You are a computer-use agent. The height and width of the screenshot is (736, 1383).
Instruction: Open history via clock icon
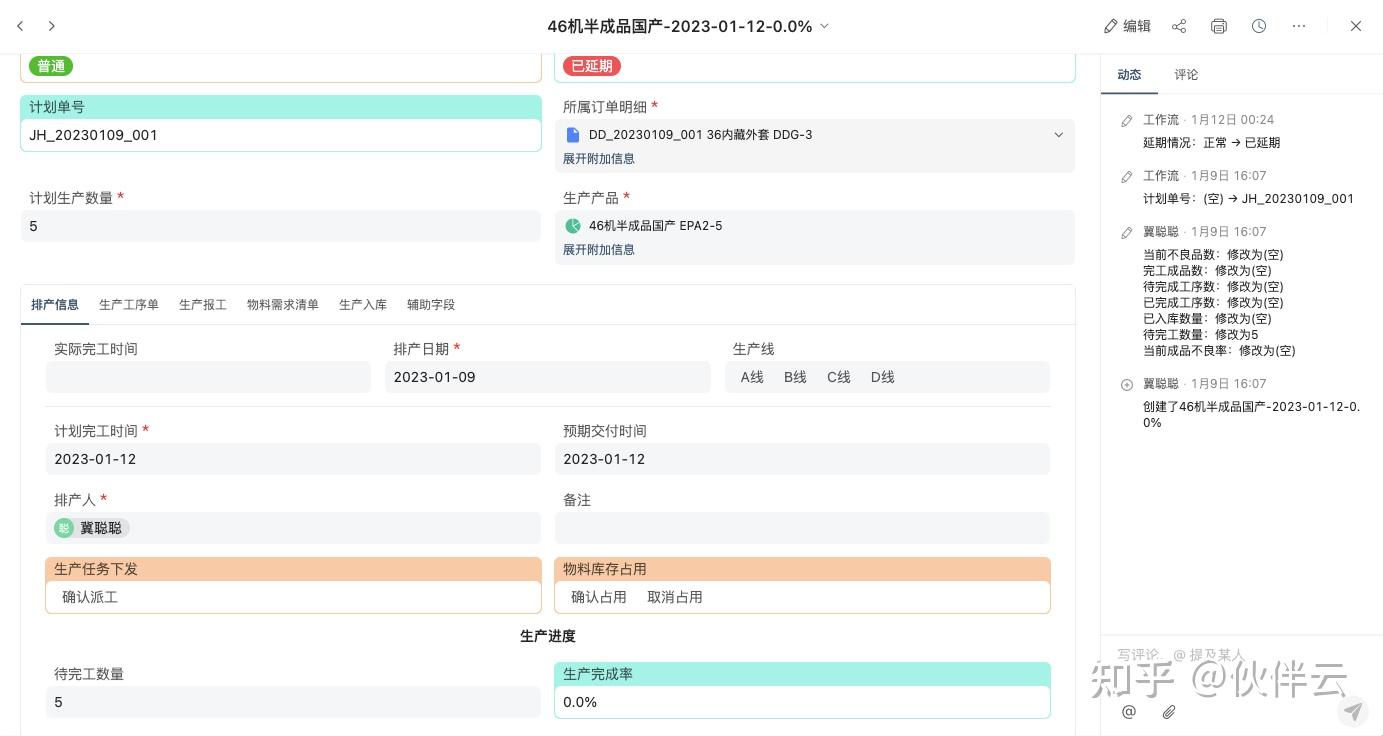point(1259,26)
